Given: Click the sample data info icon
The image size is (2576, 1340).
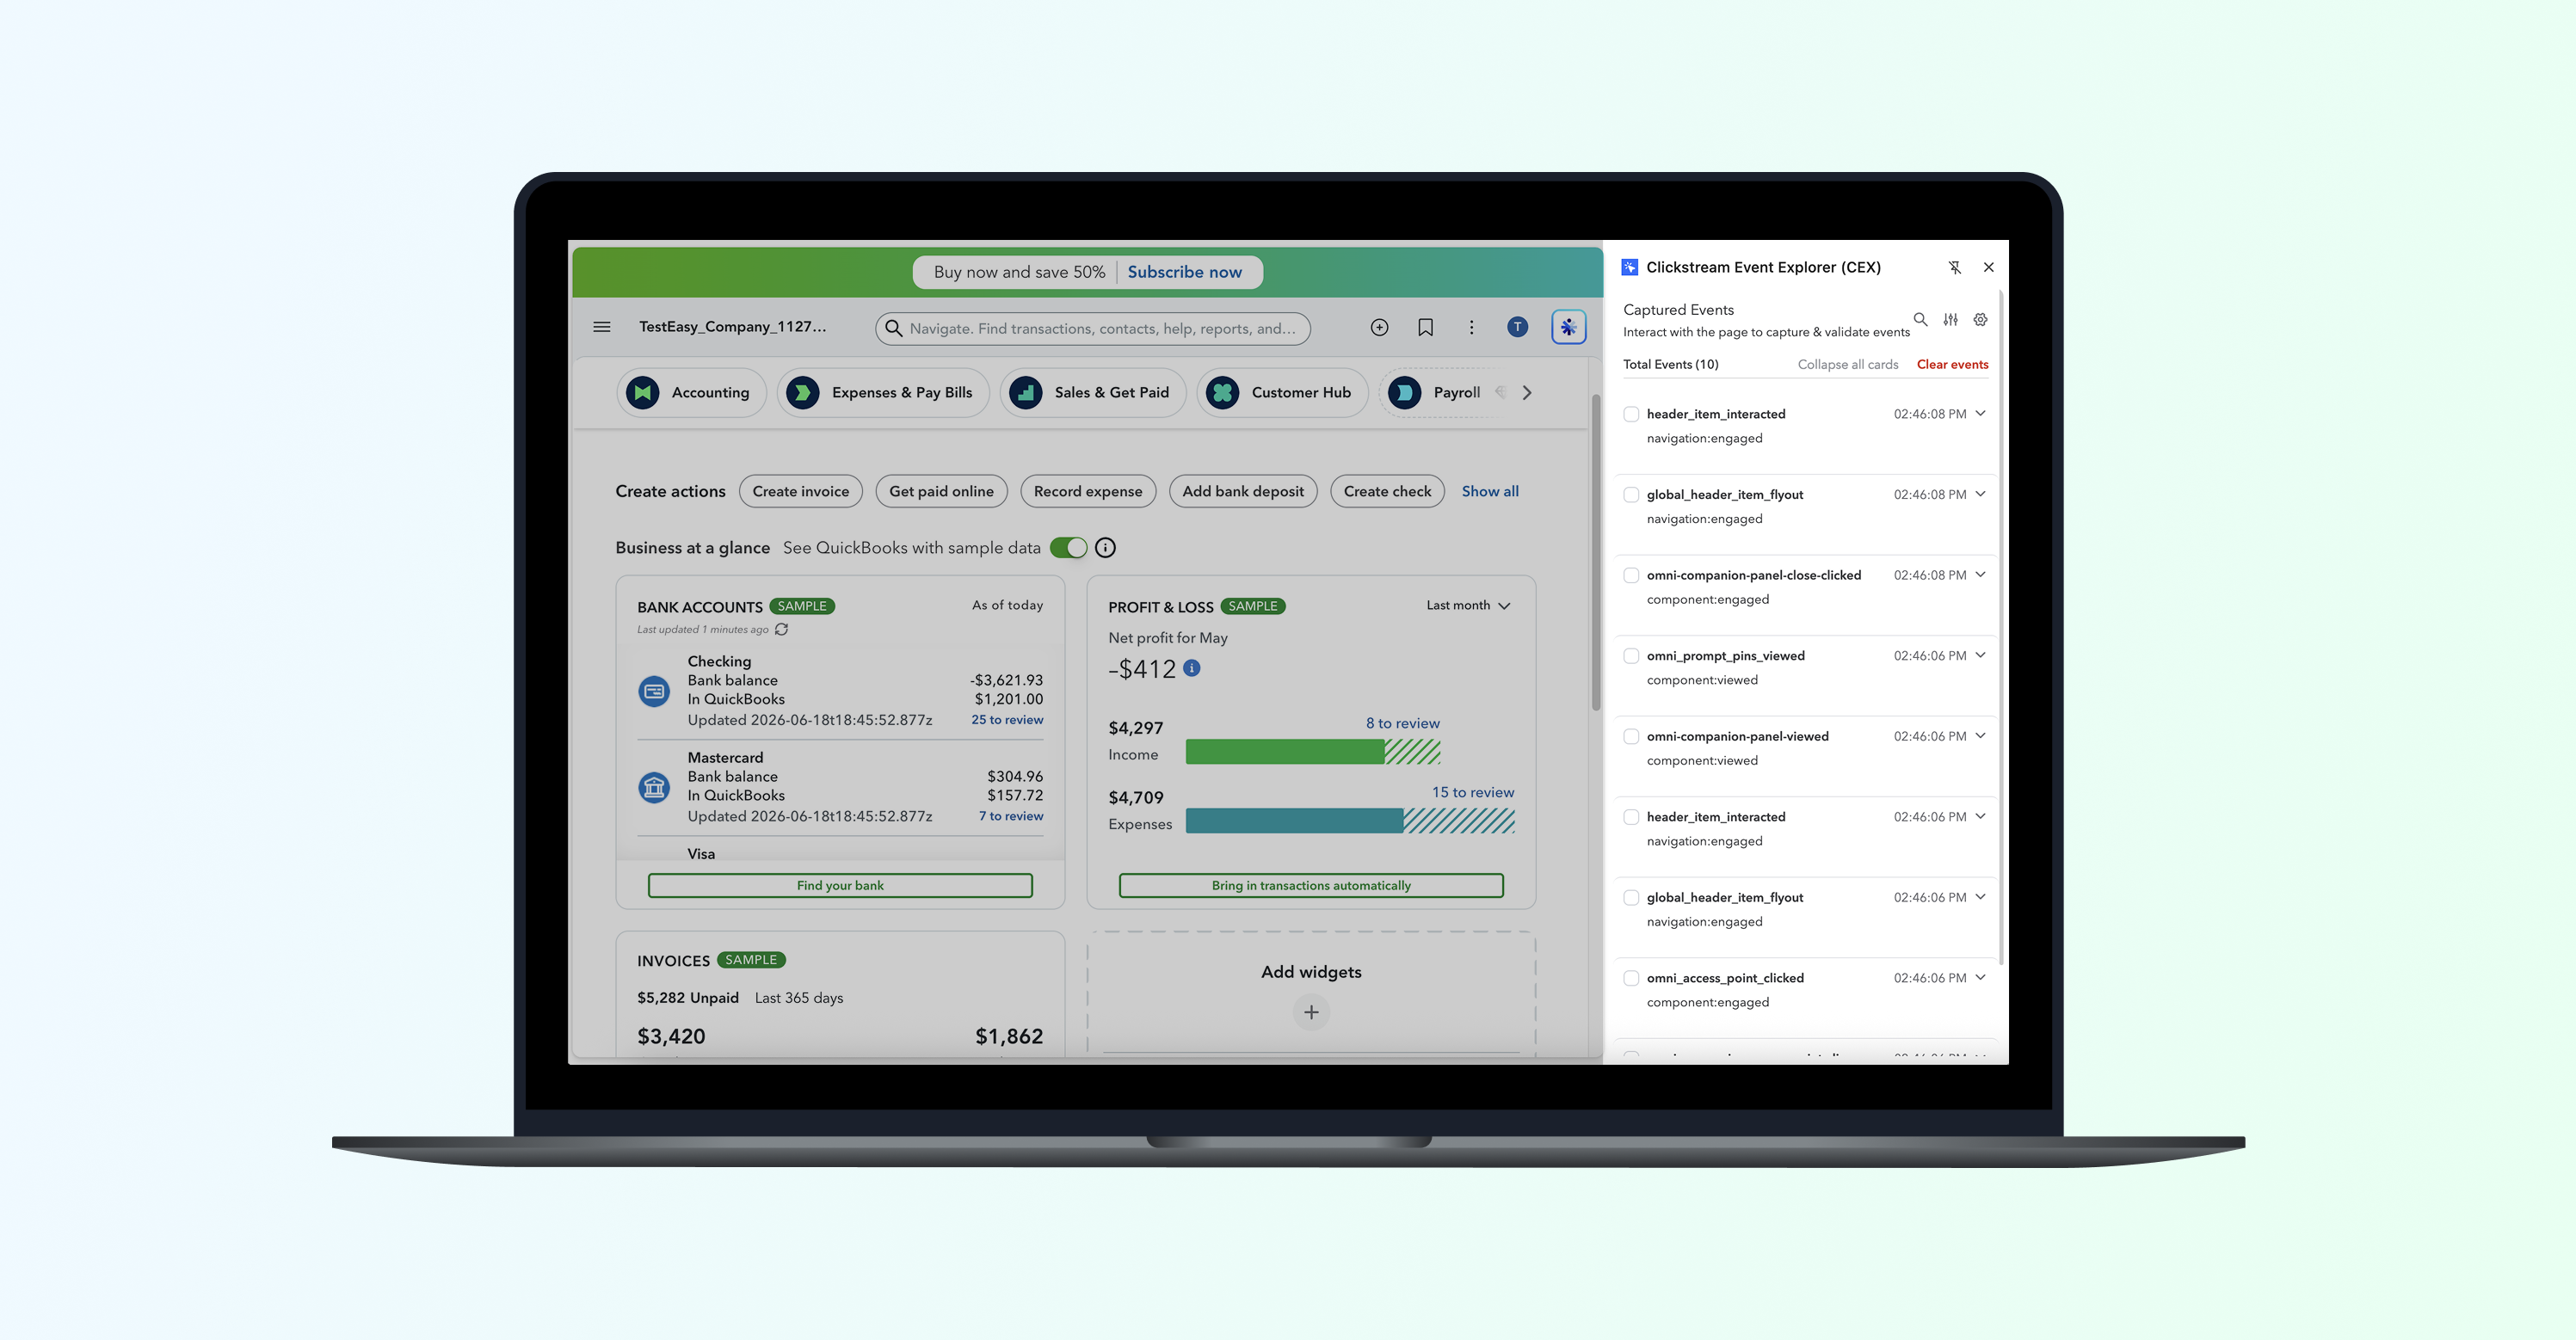Looking at the screenshot, I should click(1105, 548).
